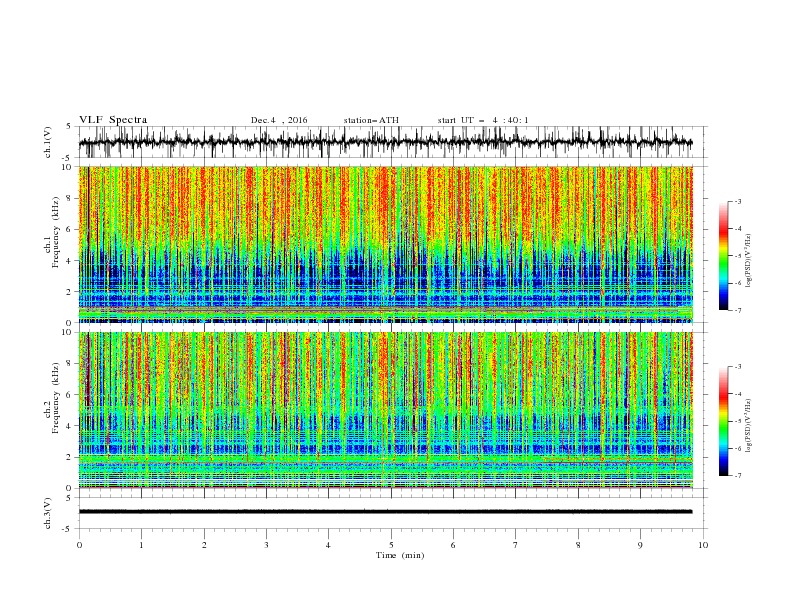The image size is (792, 612).
Task: Click the ch.1 spectrogram panel
Action: point(385,244)
